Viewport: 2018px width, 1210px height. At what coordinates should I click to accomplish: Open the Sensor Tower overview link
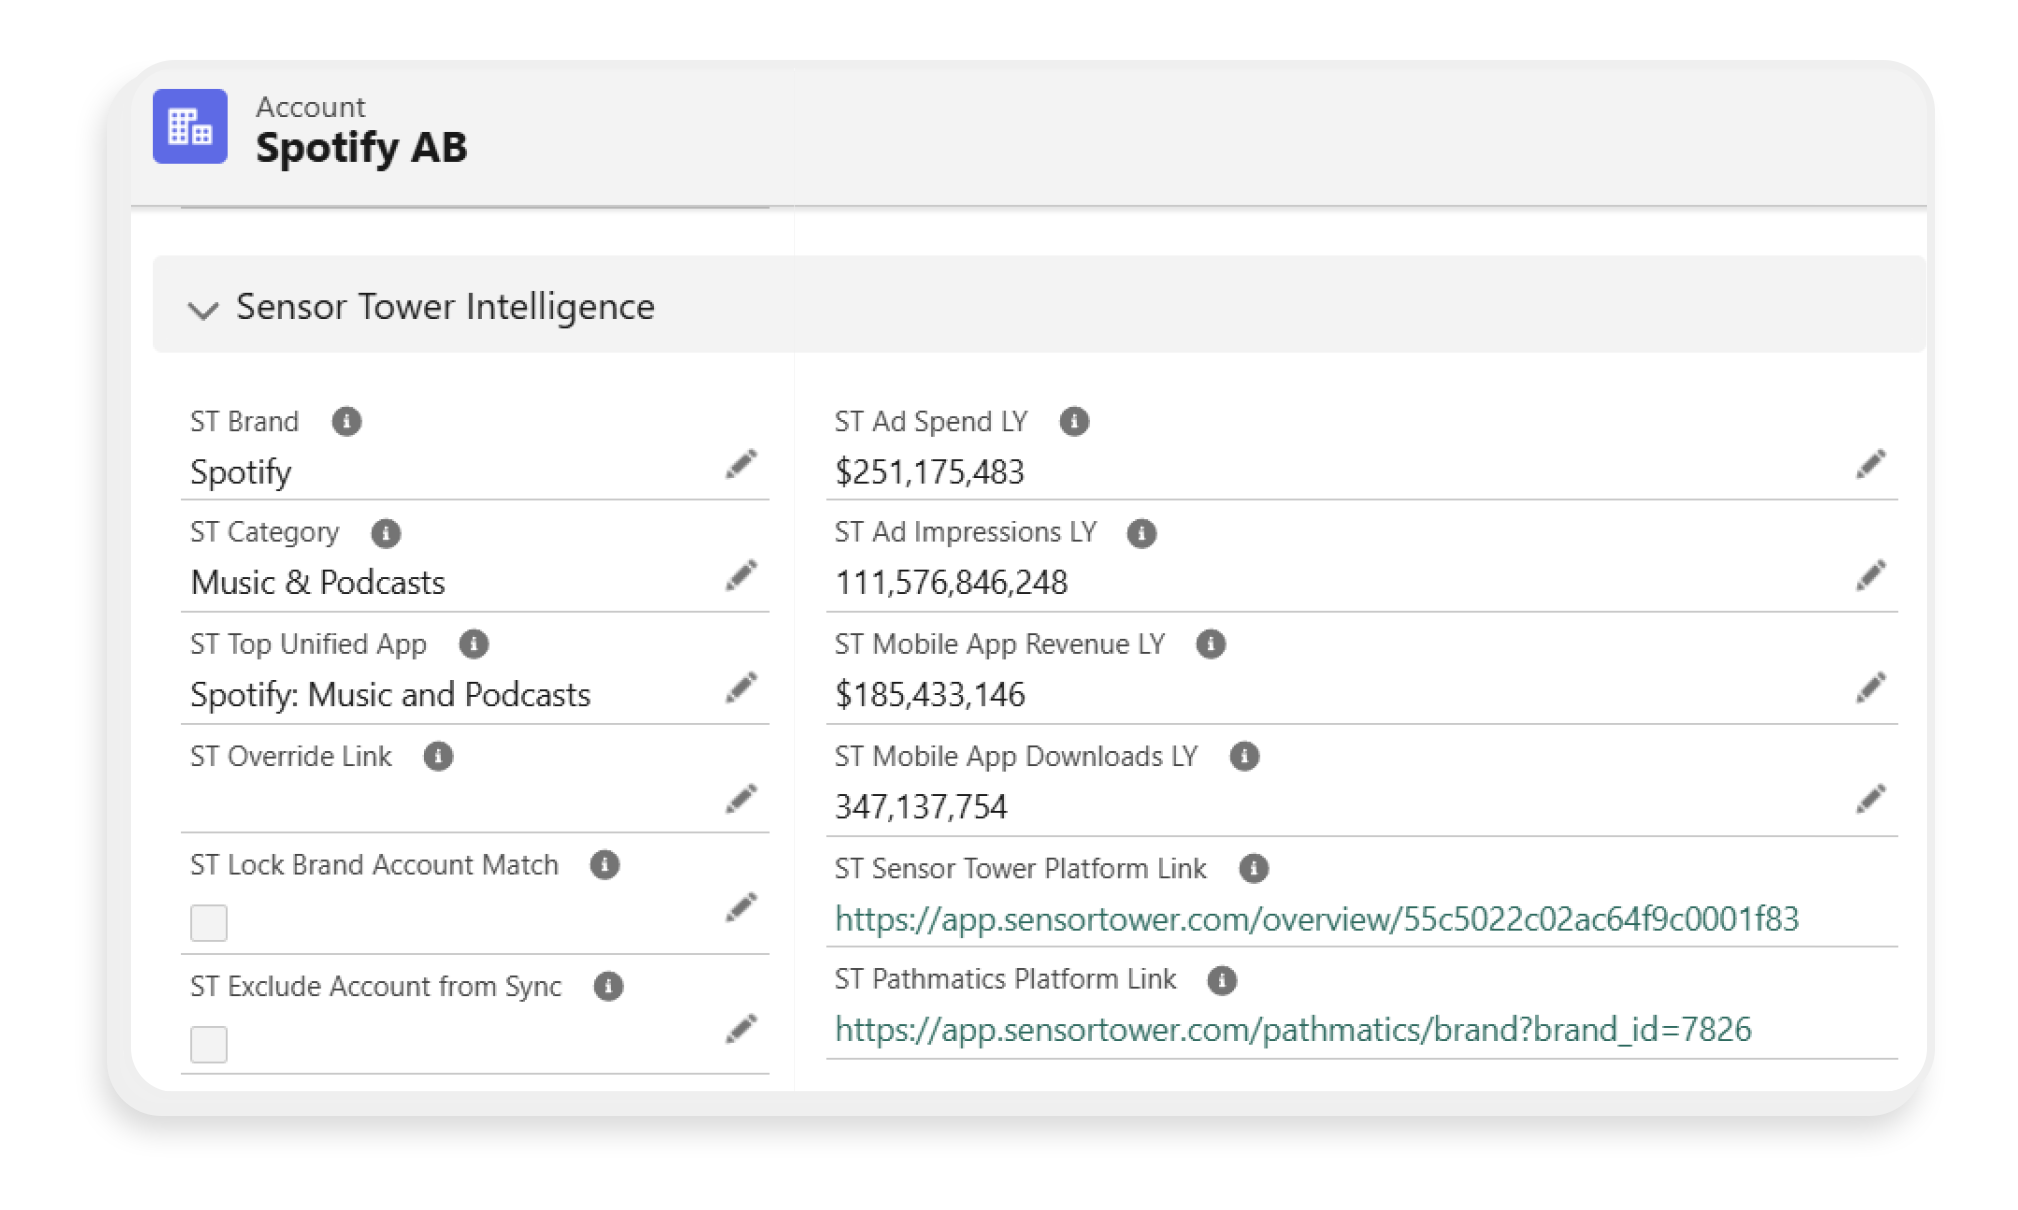pos(1316,919)
